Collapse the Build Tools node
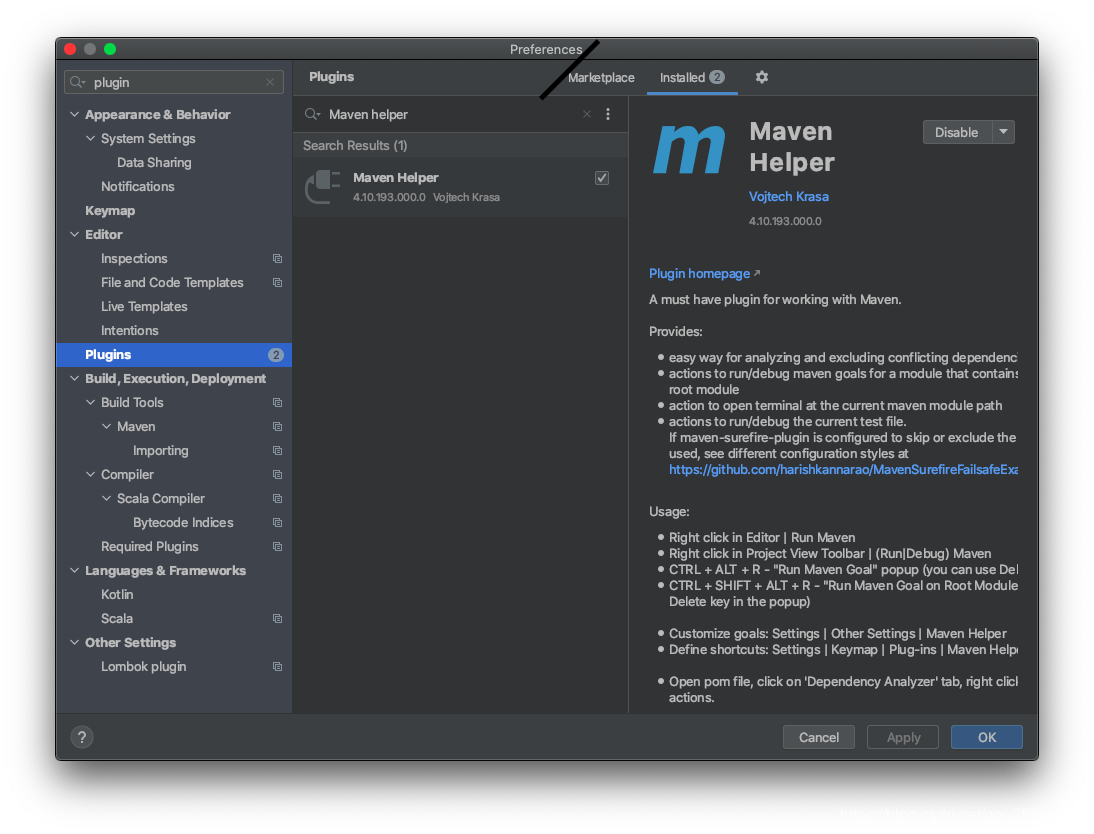Image resolution: width=1094 pixels, height=834 pixels. (x=90, y=402)
